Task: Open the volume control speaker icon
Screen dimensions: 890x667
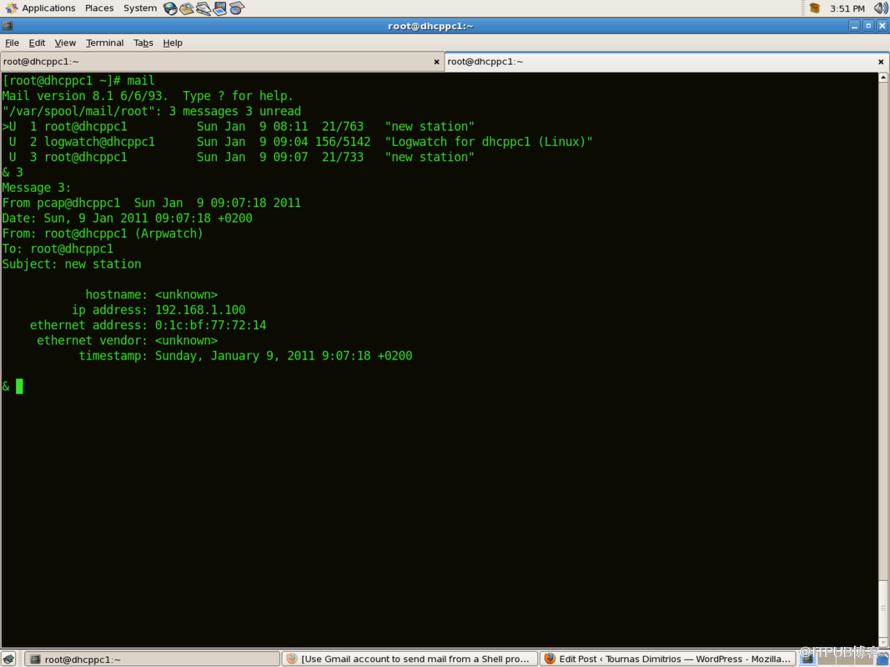Action: click(880, 8)
